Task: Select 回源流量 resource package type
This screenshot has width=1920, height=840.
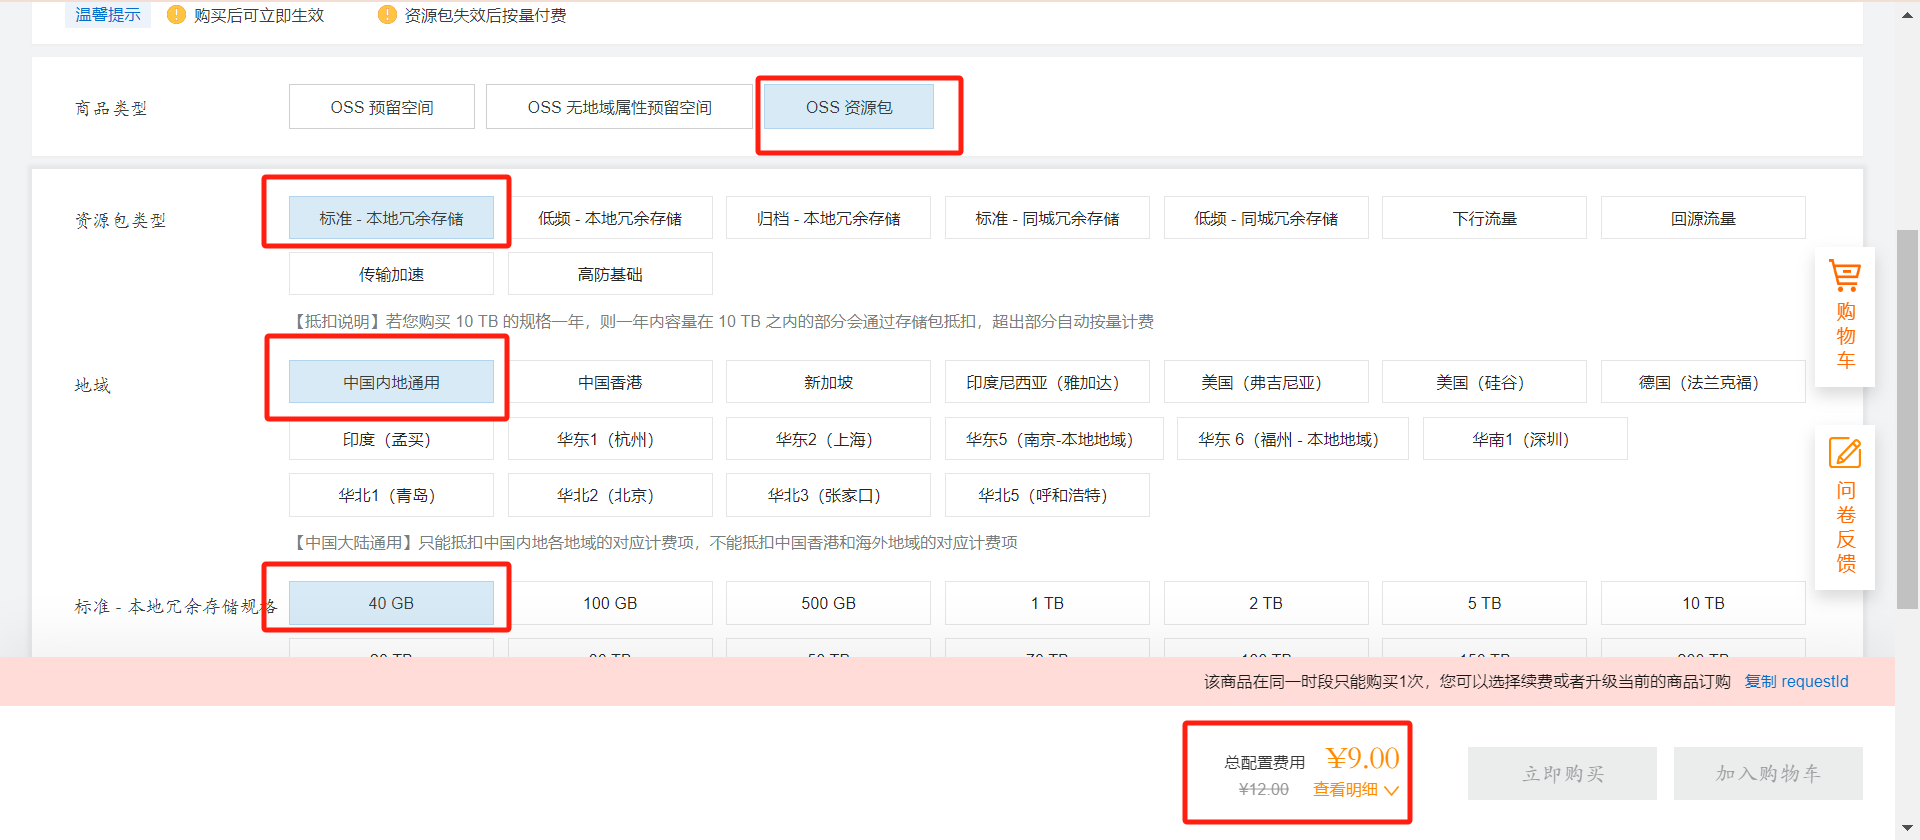Action: click(1703, 218)
